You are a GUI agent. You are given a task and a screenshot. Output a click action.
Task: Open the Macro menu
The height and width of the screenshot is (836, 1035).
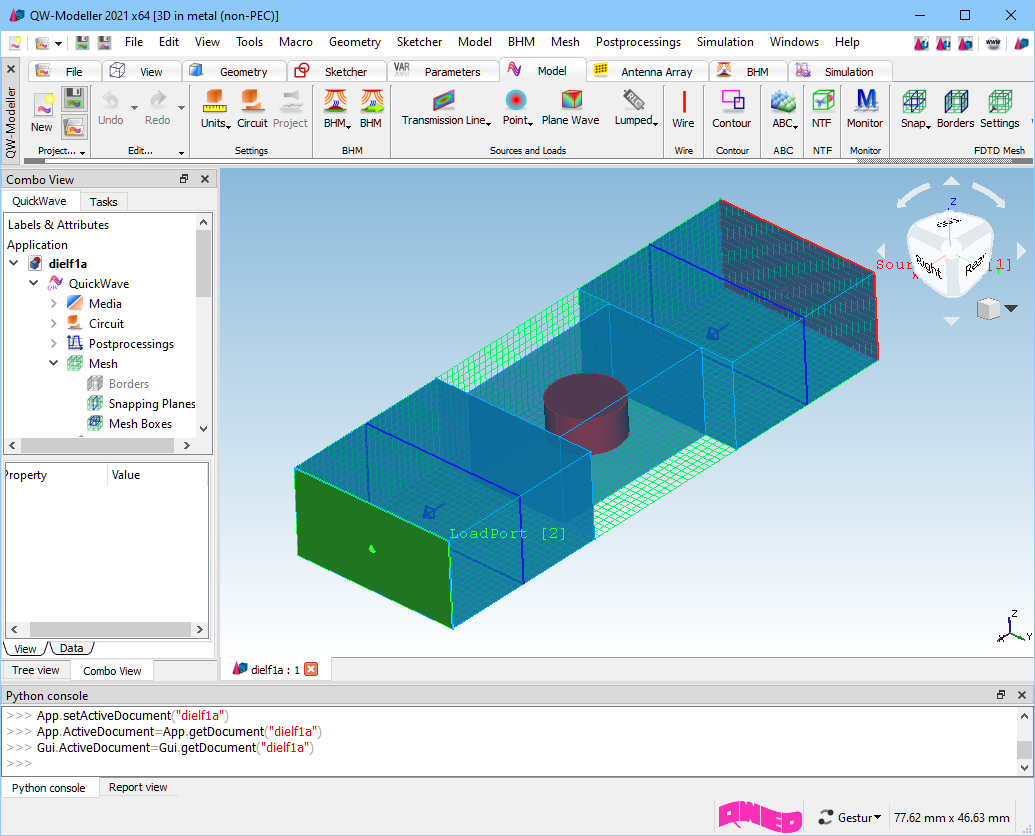(x=296, y=42)
